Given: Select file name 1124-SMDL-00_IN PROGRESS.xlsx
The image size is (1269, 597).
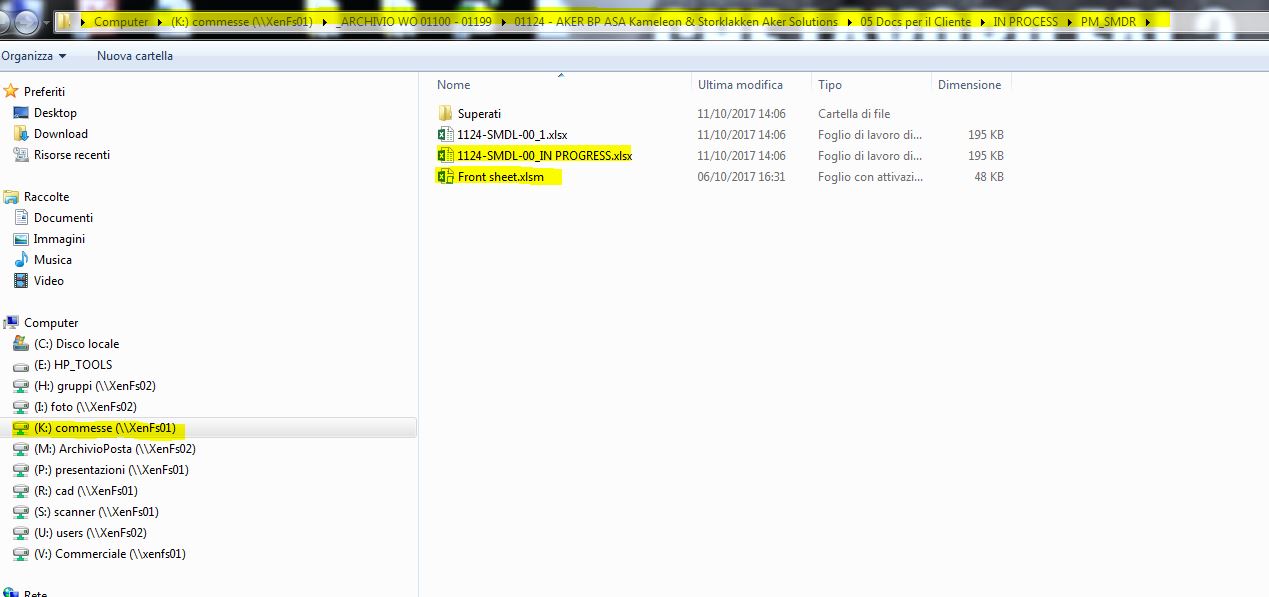Looking at the screenshot, I should (545, 156).
